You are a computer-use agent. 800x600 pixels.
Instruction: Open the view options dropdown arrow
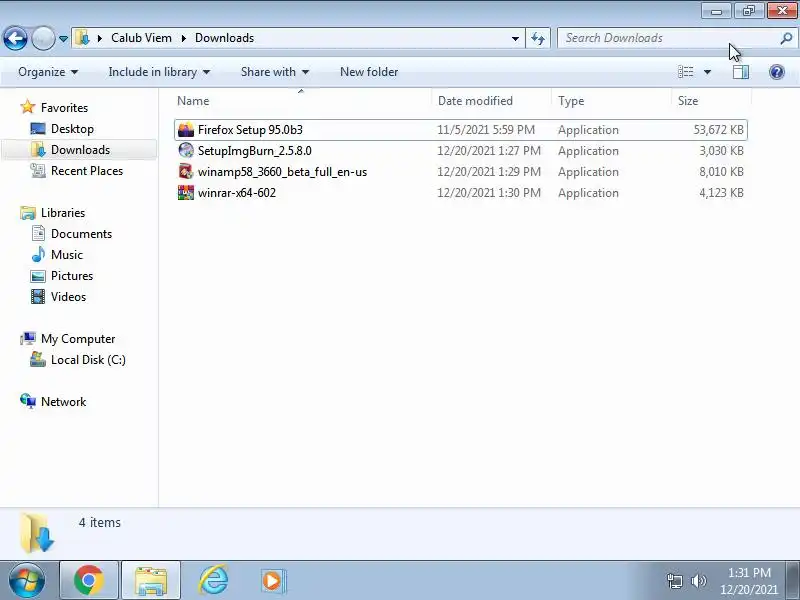707,72
